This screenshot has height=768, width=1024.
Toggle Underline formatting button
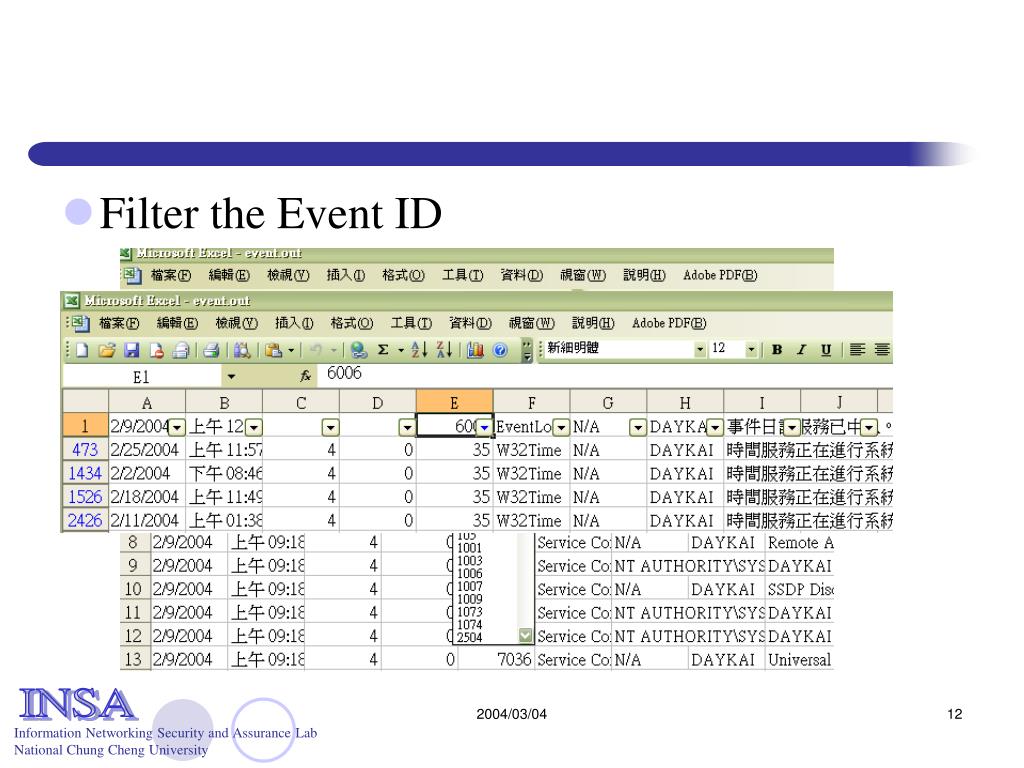826,350
